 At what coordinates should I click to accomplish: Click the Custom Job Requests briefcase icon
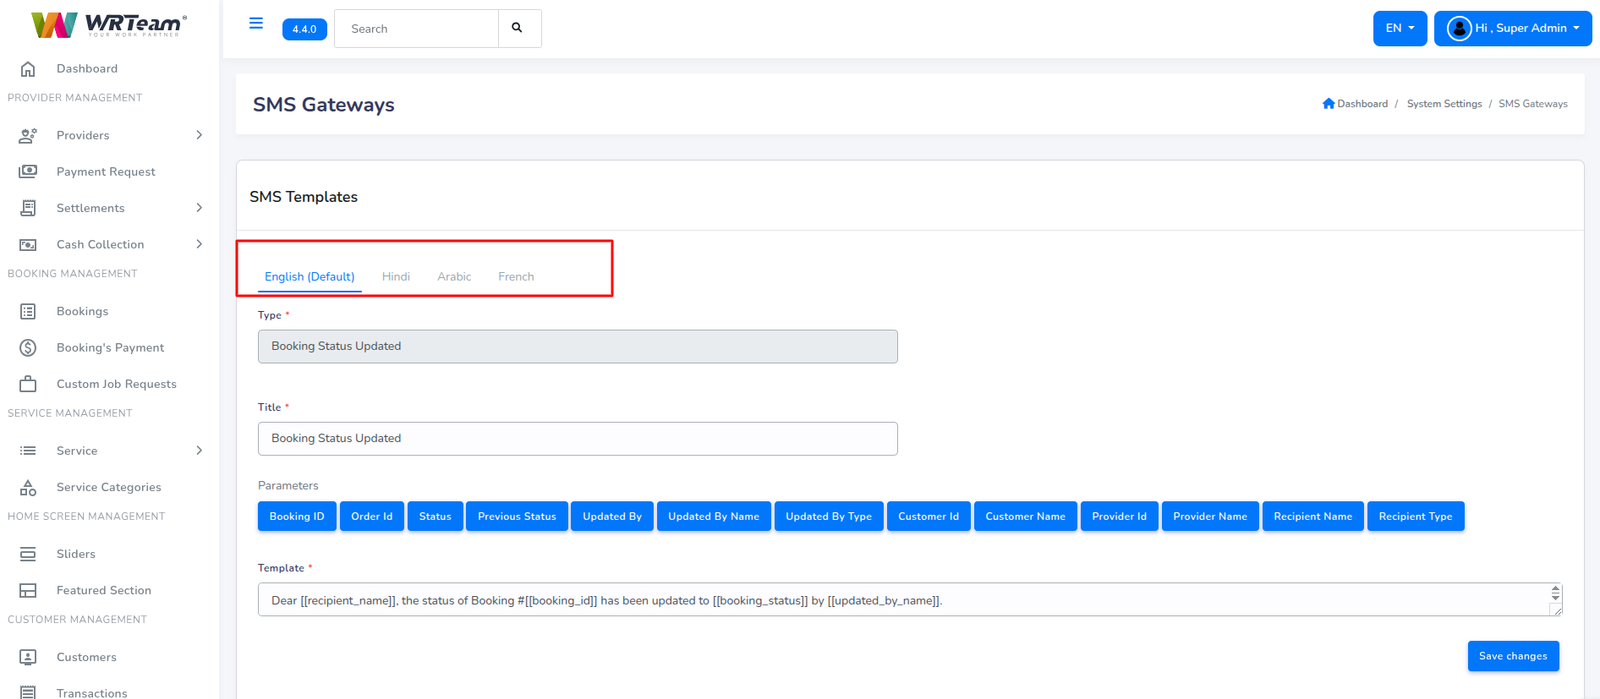(28, 384)
